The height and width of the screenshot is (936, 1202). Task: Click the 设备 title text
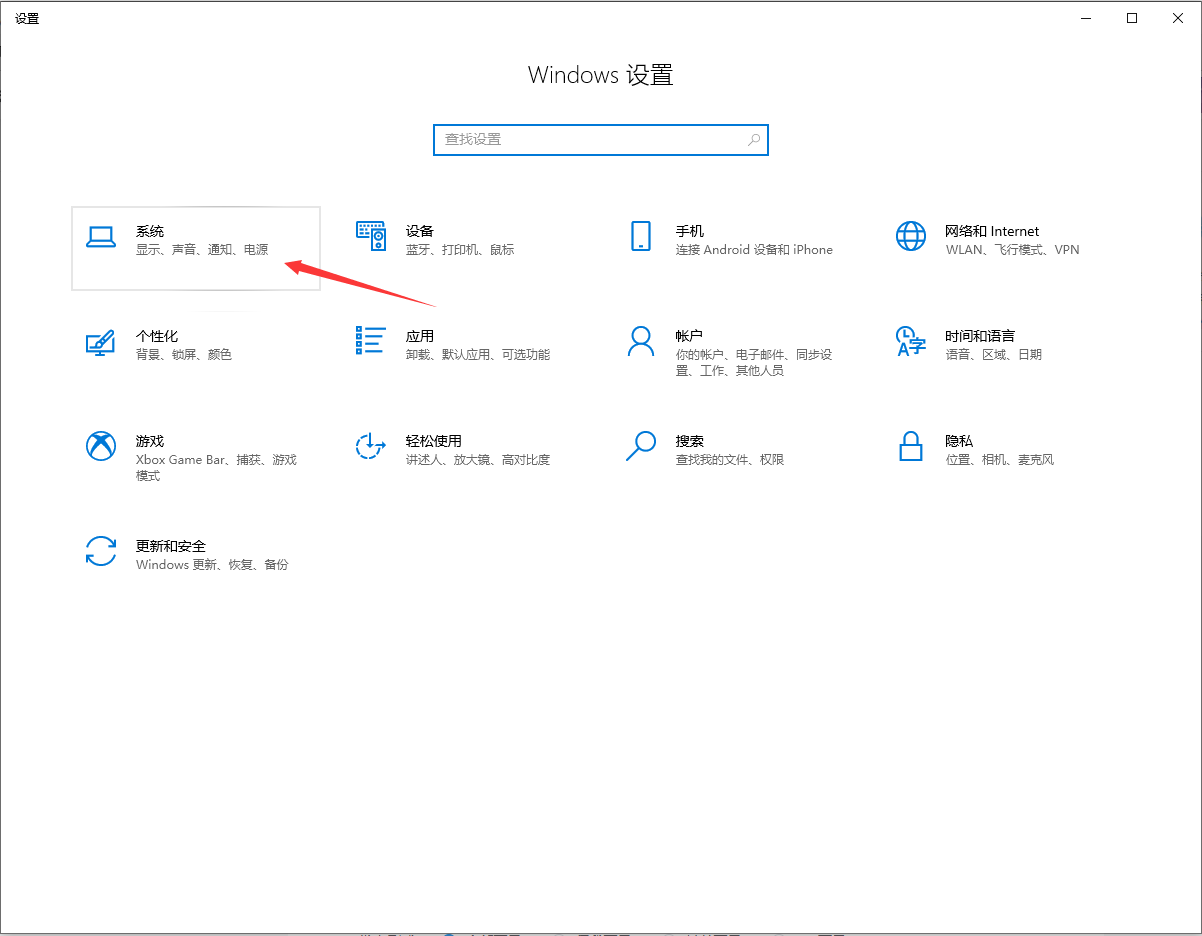(x=420, y=231)
